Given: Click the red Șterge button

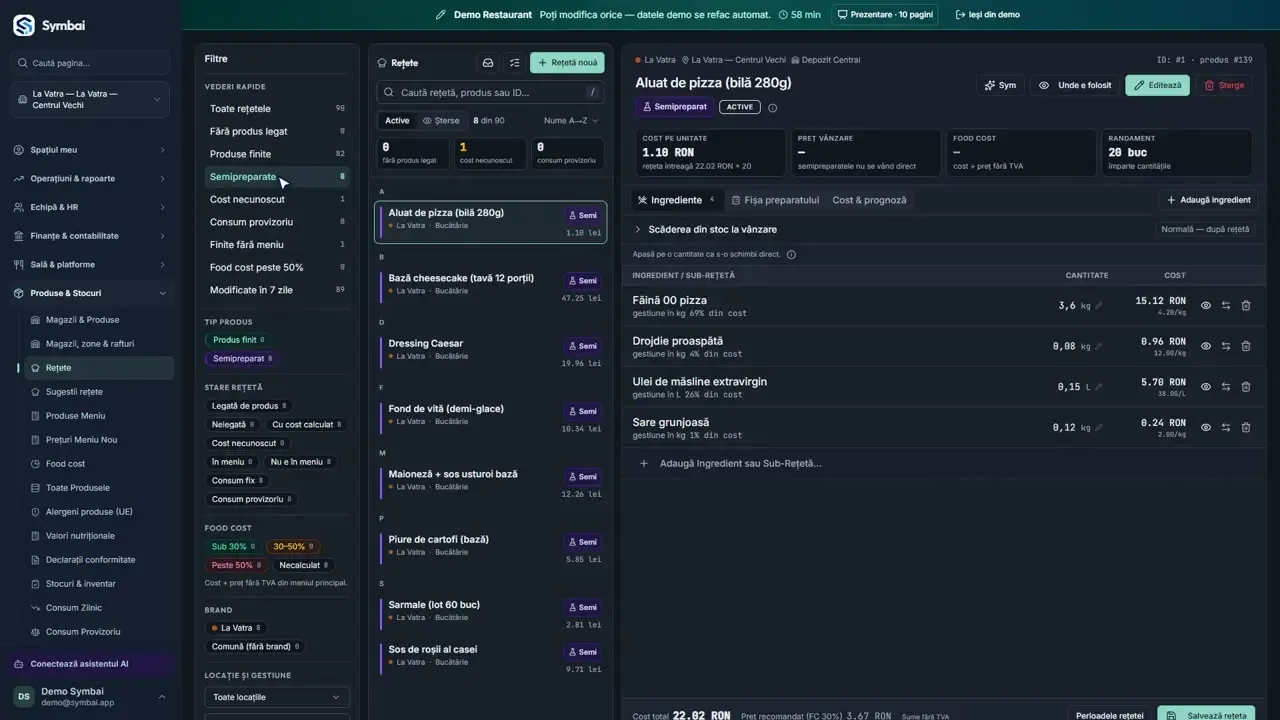Looking at the screenshot, I should click(1224, 85).
